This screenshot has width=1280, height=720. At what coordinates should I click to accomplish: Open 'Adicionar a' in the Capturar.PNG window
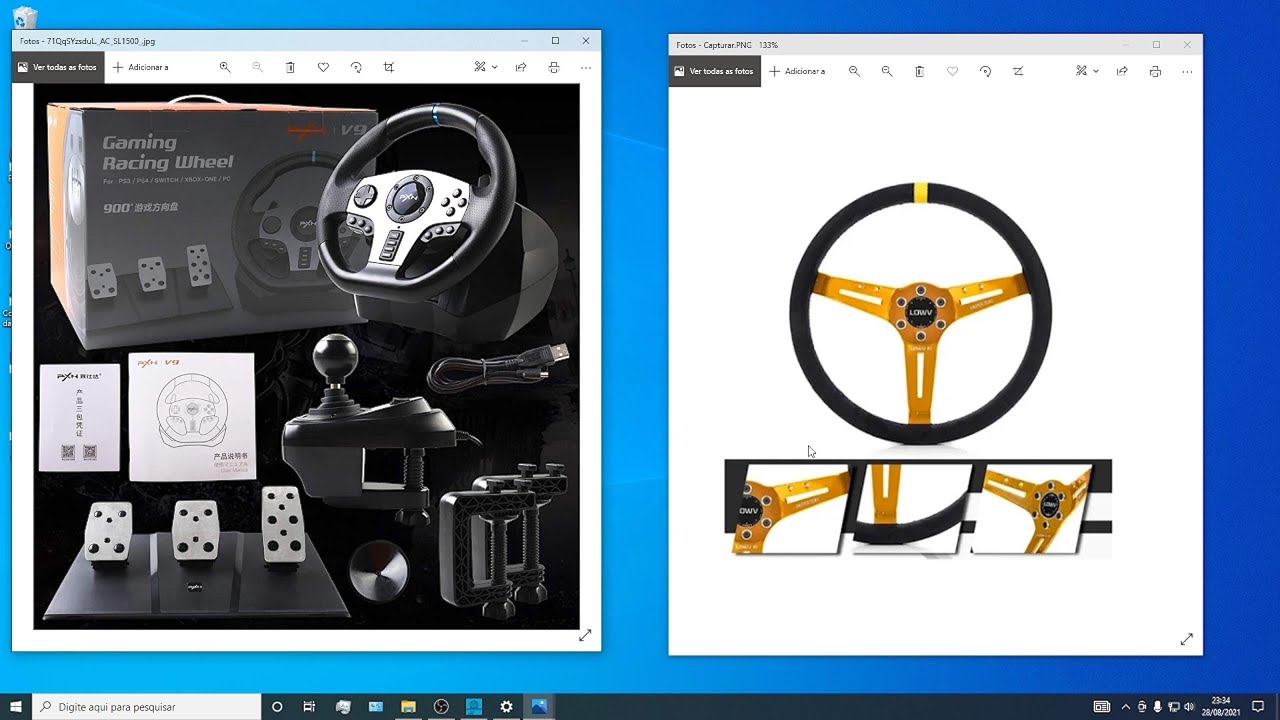[x=797, y=71]
